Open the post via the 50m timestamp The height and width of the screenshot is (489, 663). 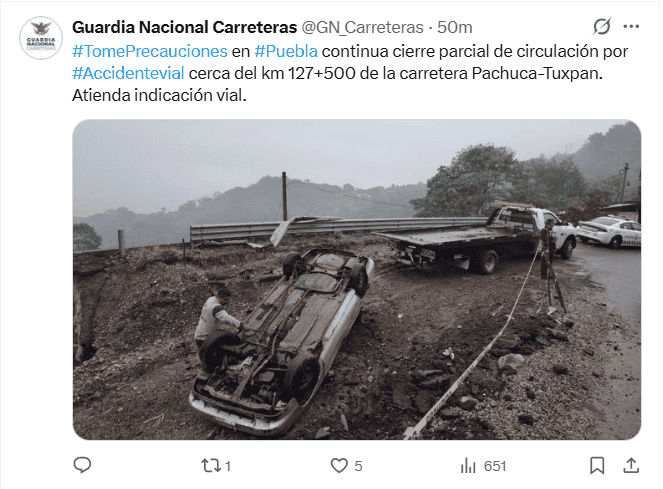(x=455, y=27)
